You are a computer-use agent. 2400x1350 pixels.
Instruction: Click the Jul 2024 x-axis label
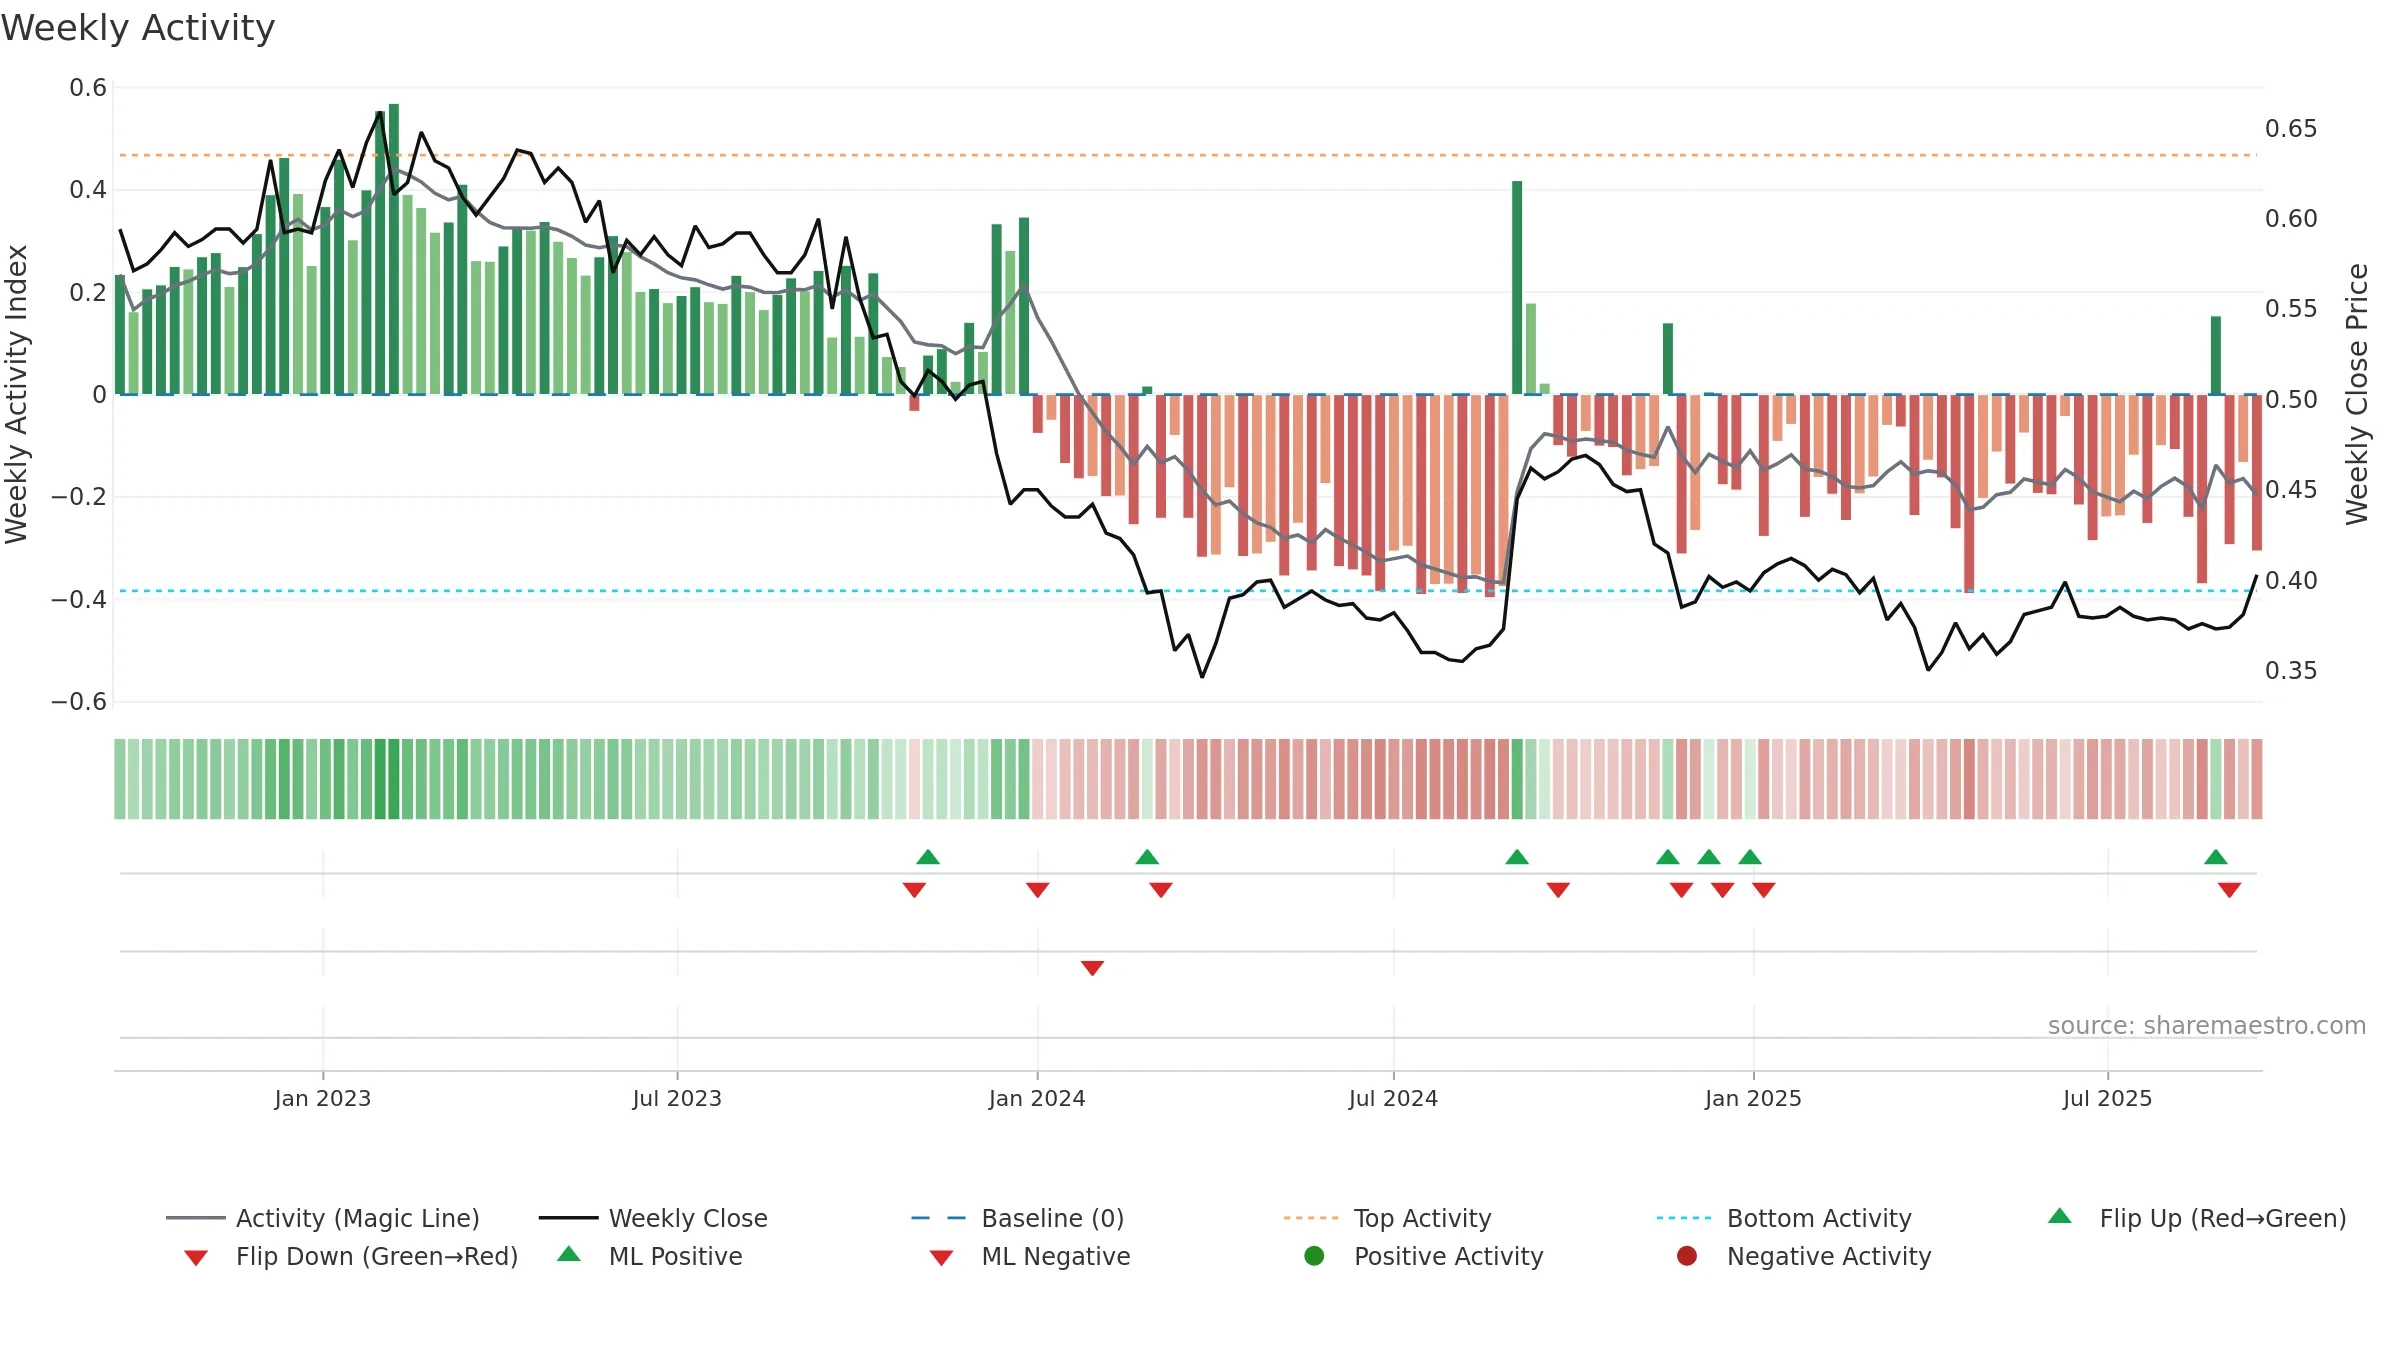1393,1099
